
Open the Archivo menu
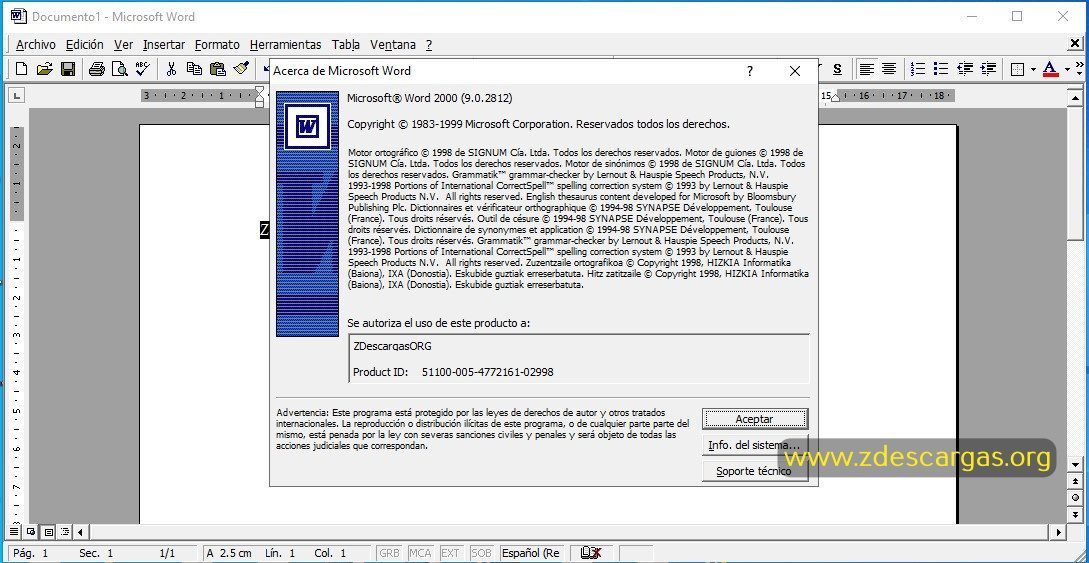coord(35,44)
